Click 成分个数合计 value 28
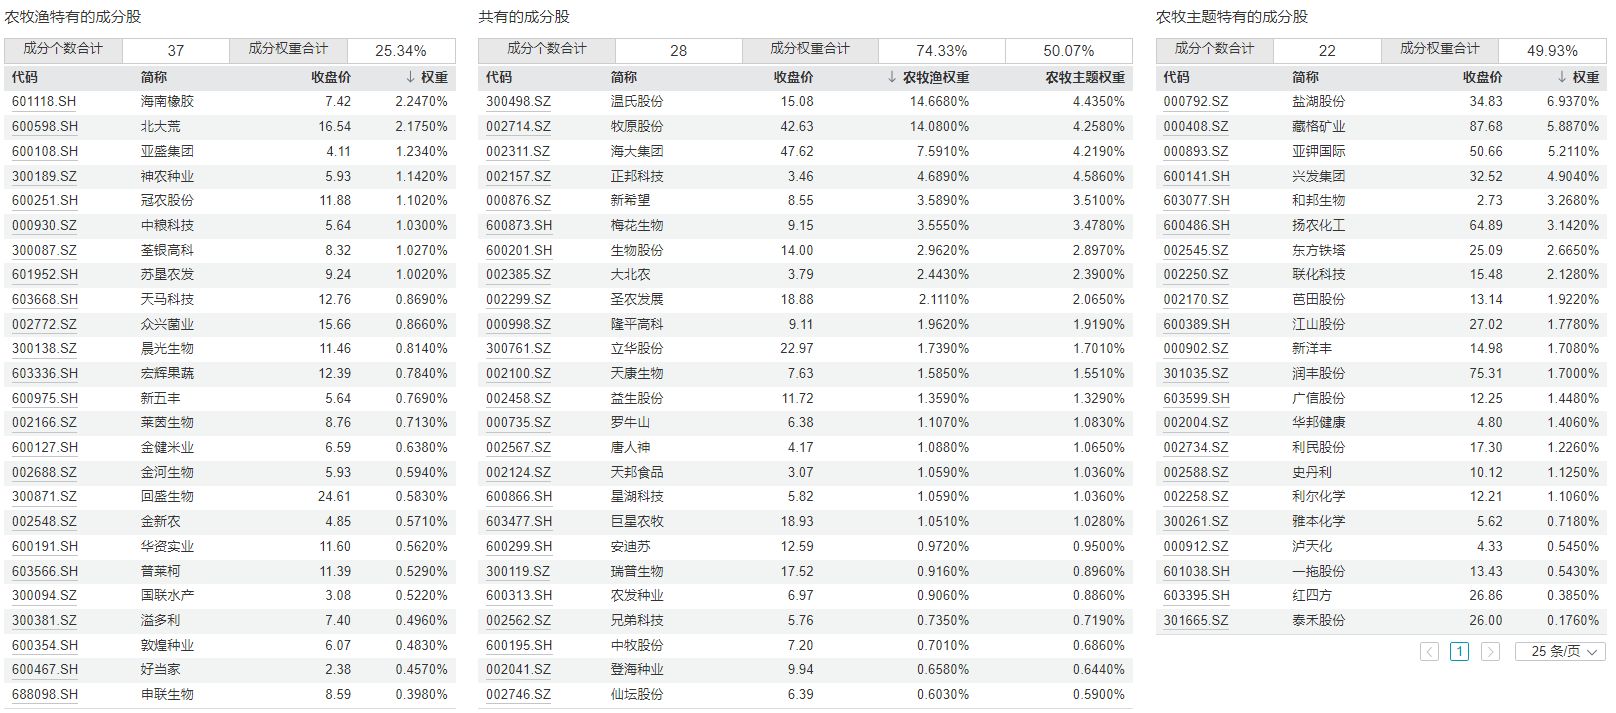The height and width of the screenshot is (713, 1616). (679, 50)
